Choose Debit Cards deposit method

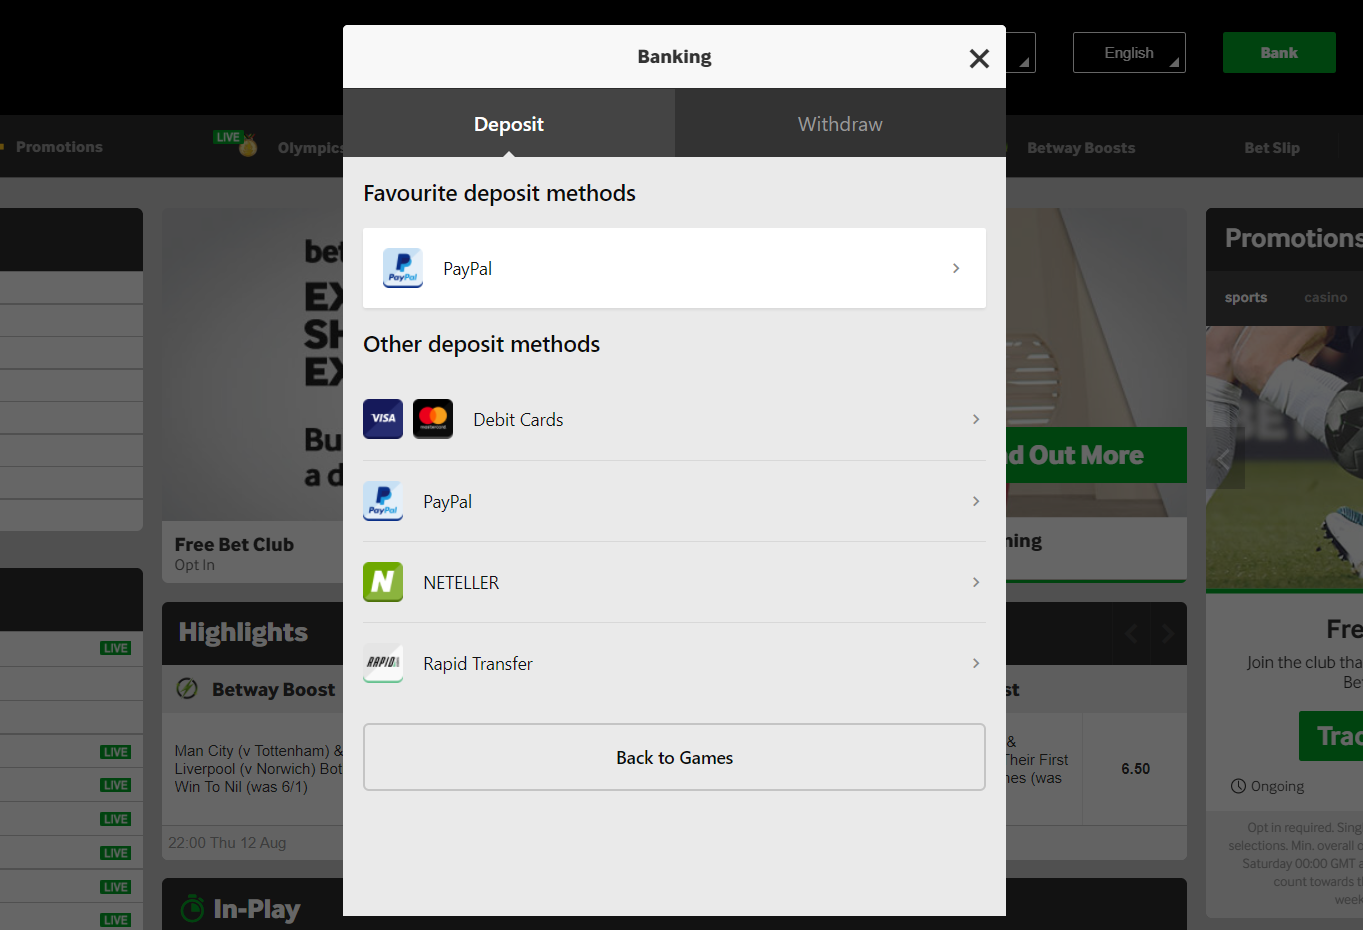(x=674, y=420)
